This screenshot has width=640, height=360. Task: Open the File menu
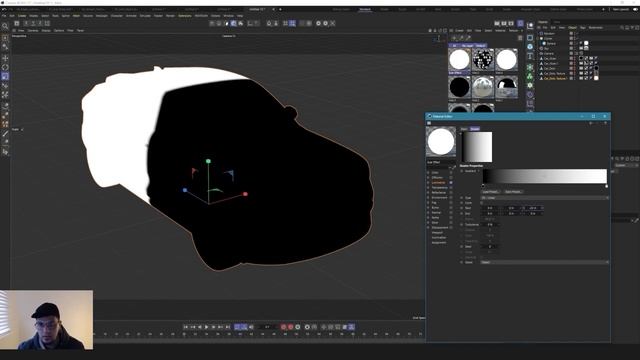coord(4,16)
